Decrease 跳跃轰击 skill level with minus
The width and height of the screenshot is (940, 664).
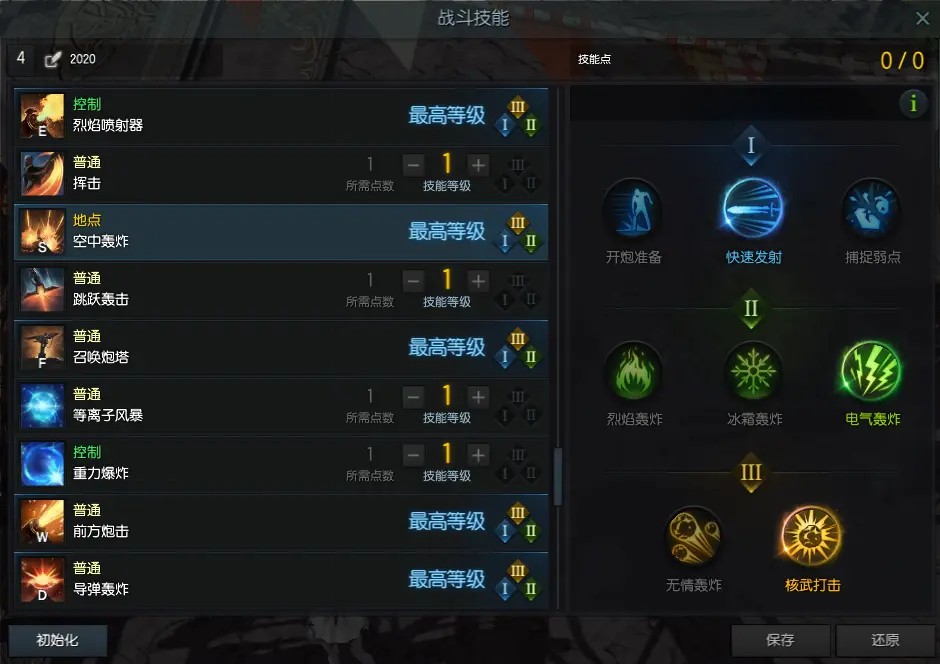(413, 280)
